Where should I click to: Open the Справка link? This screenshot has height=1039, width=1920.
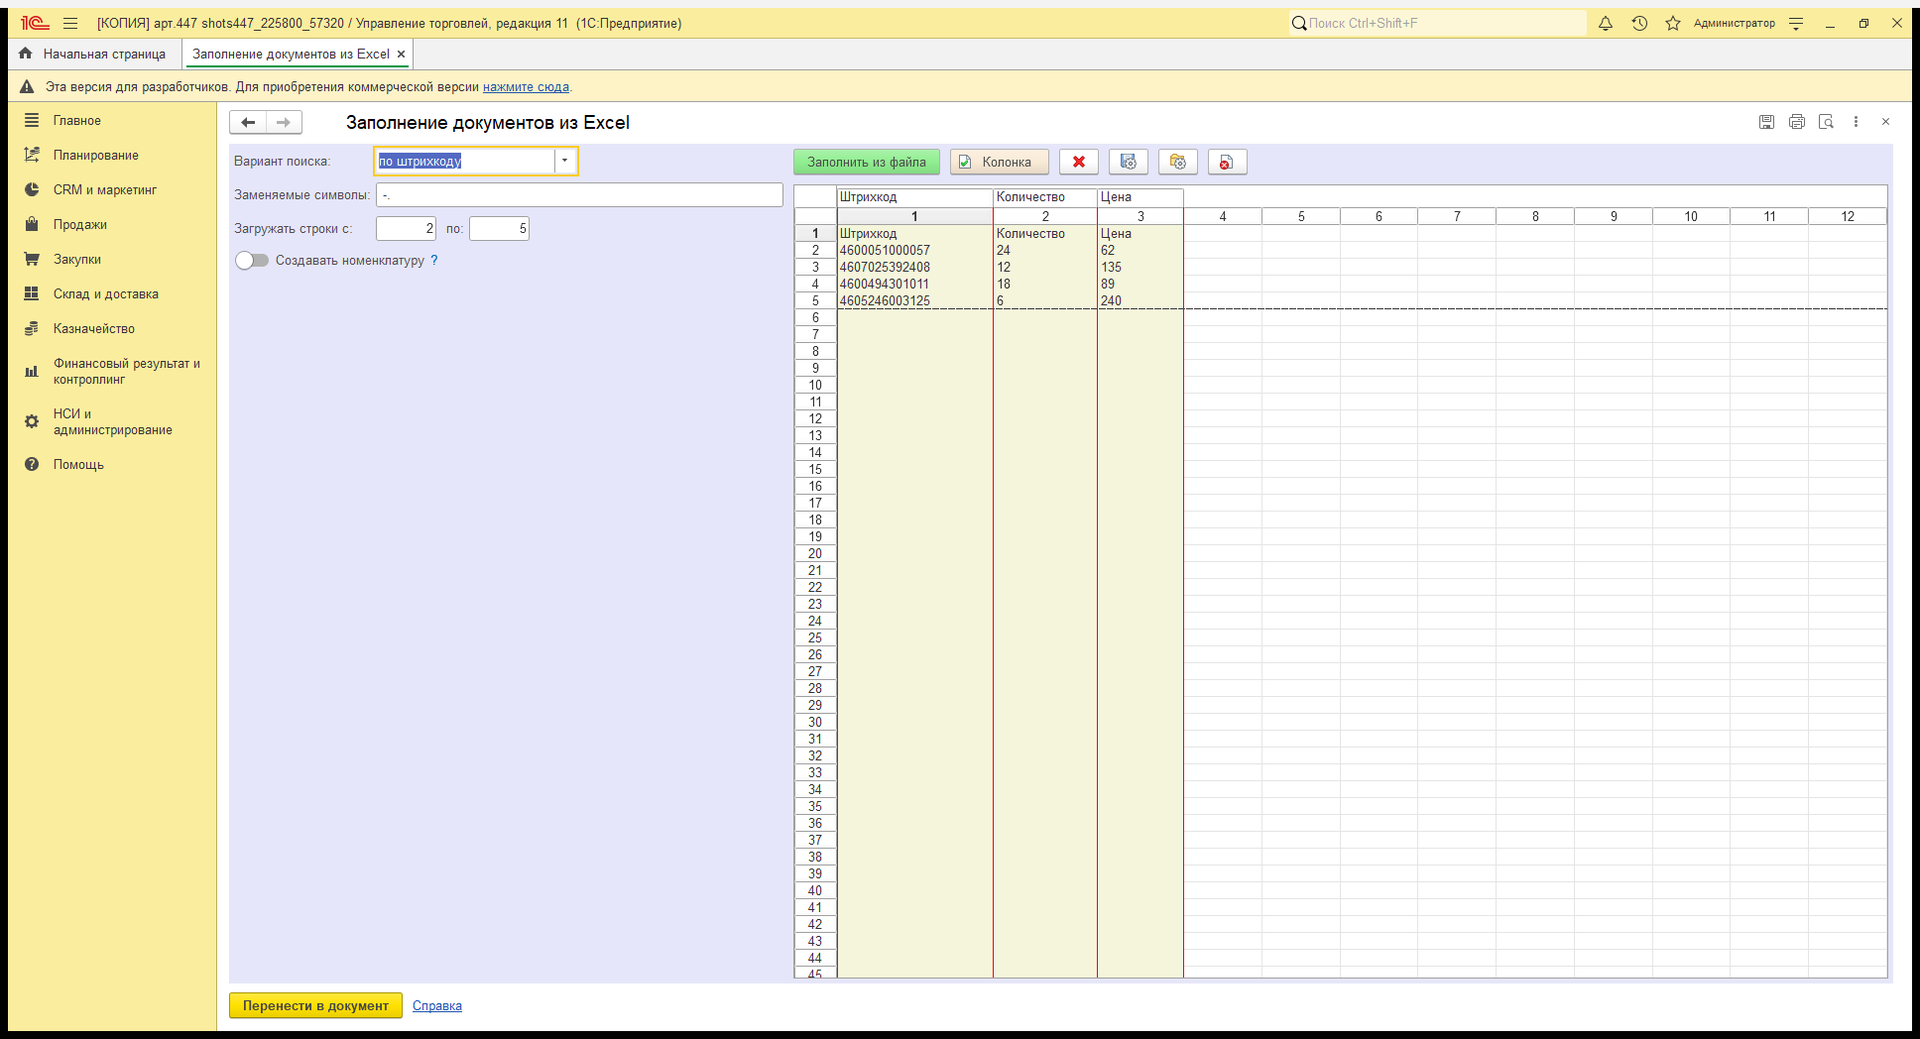click(x=437, y=1006)
